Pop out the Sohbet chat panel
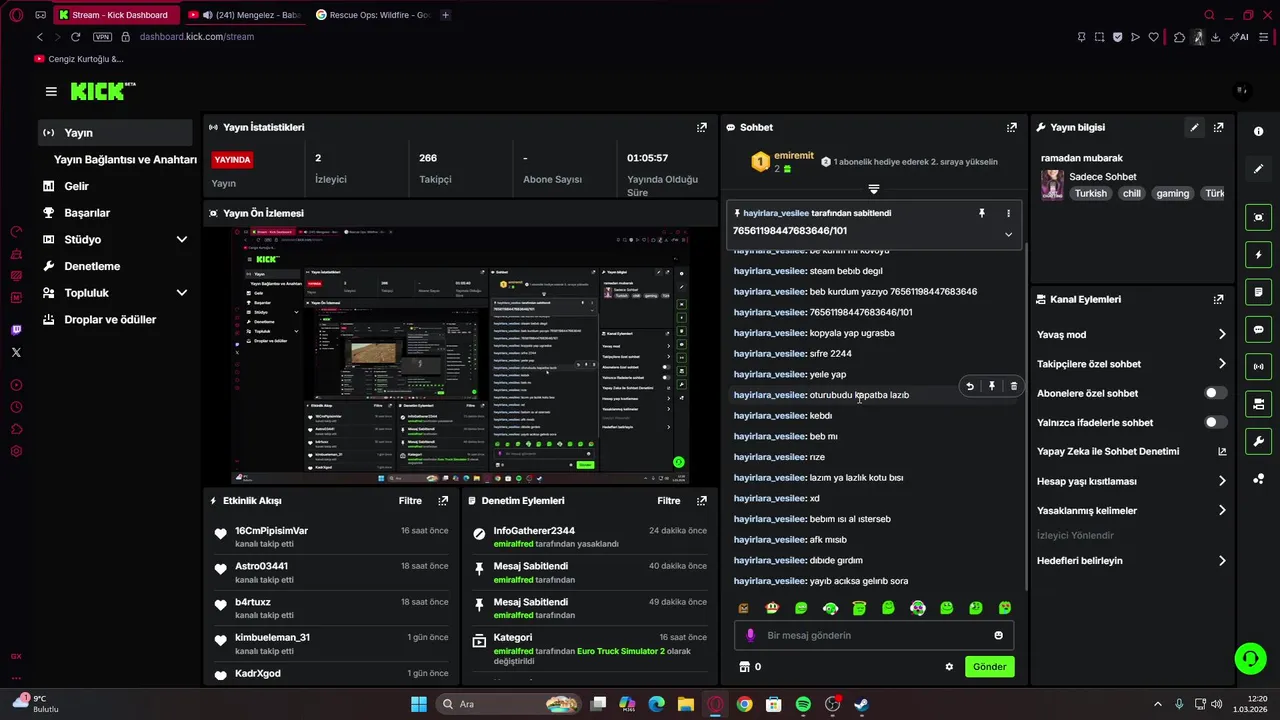Image resolution: width=1280 pixels, height=720 pixels. 1012,127
